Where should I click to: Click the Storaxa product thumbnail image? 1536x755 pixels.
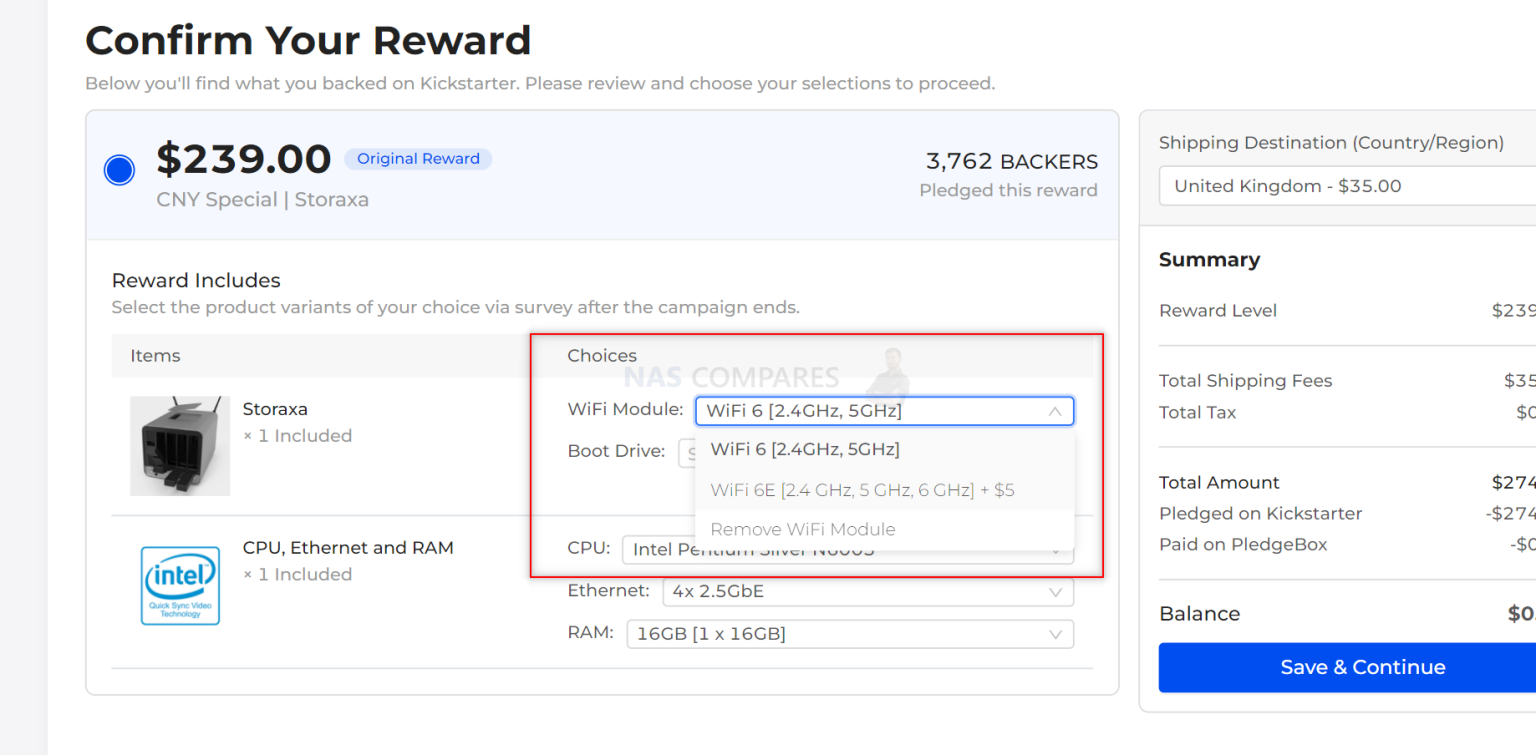[x=180, y=448]
